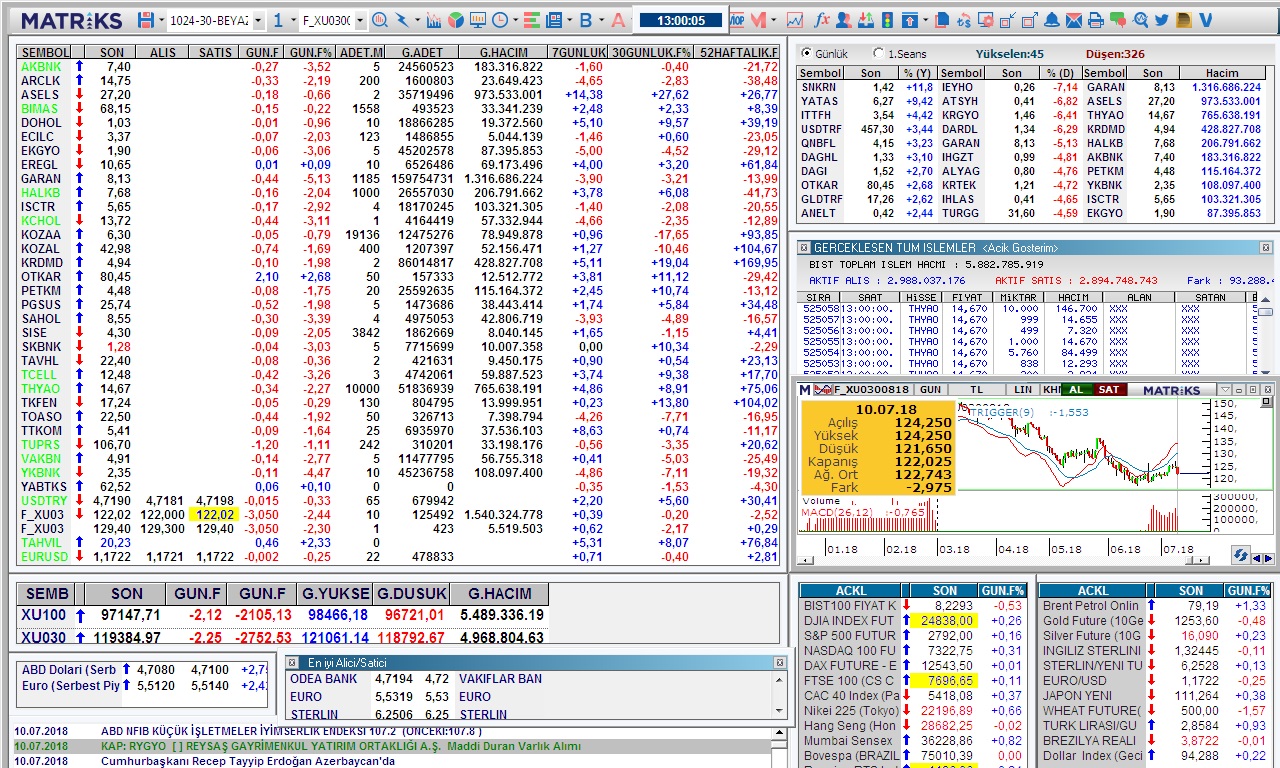Open the F_XU030 symbol dropdown
The height and width of the screenshot is (768, 1280).
click(360, 21)
